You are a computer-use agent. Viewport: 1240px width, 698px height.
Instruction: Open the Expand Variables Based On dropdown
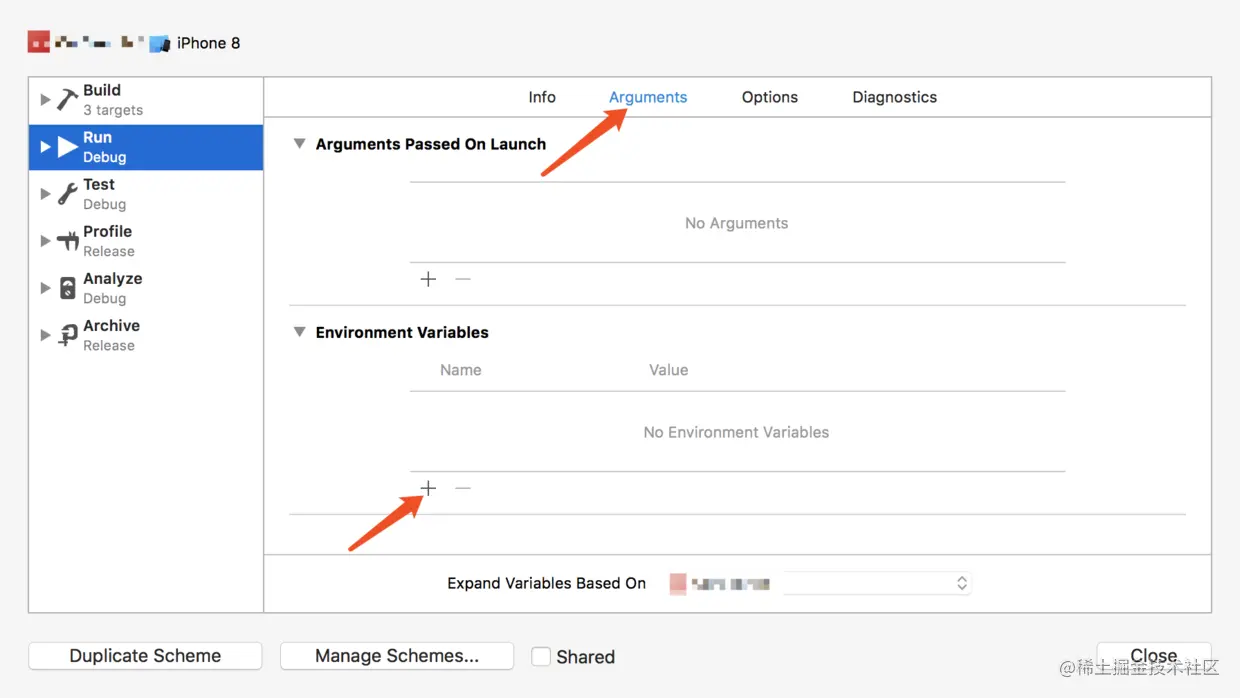(x=876, y=583)
